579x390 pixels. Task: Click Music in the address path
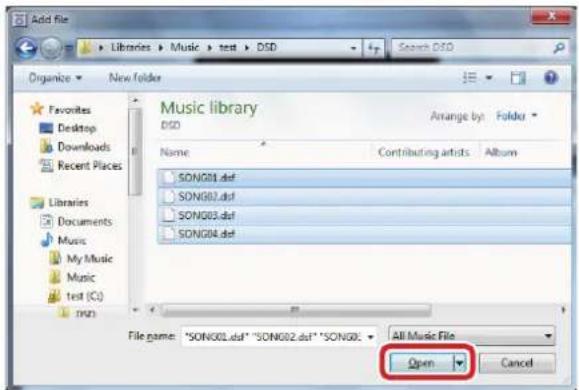(x=185, y=48)
